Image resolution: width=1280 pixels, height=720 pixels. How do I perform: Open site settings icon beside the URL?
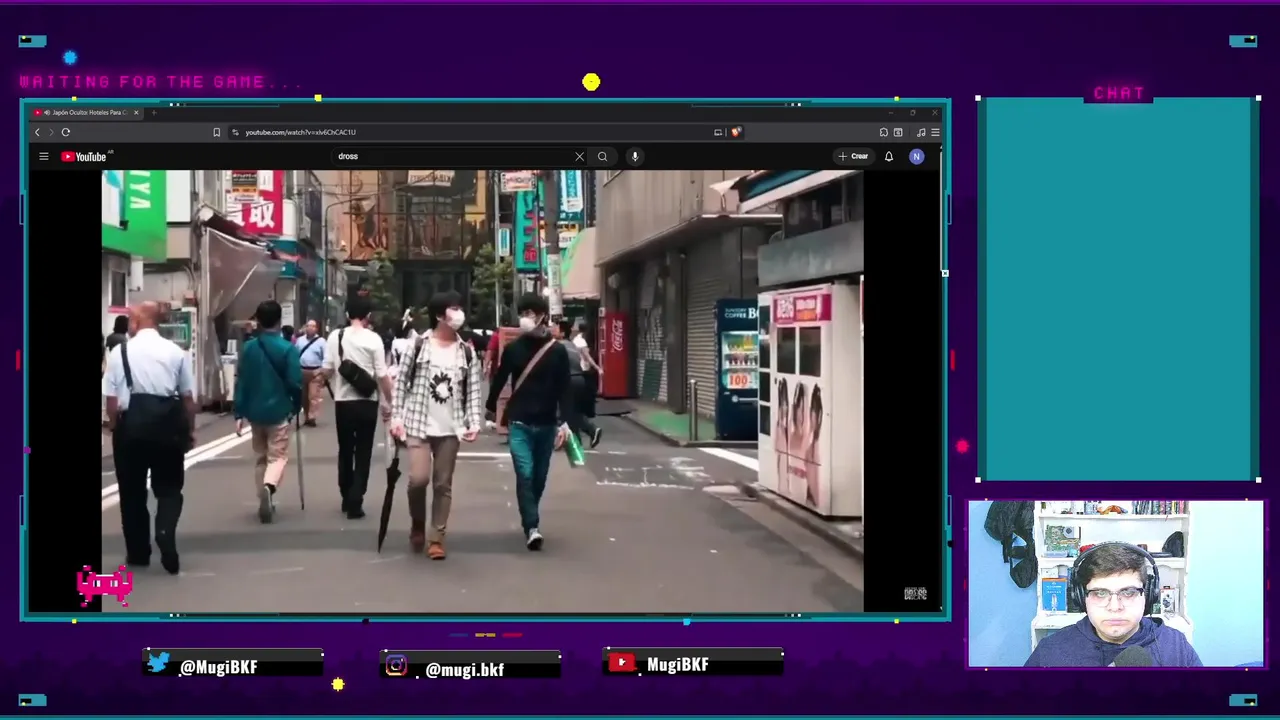pos(235,132)
